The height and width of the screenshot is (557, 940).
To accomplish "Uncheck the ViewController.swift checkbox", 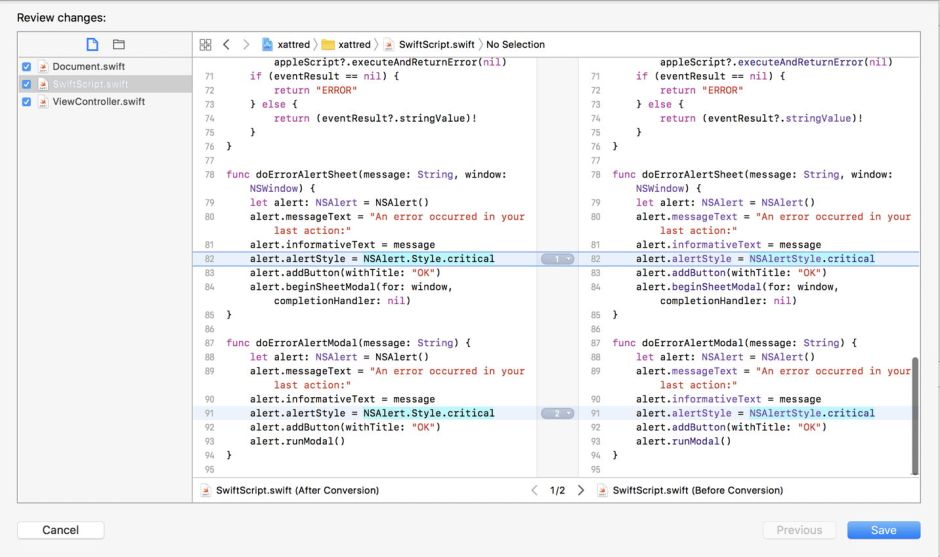I will pyautogui.click(x=27, y=102).
